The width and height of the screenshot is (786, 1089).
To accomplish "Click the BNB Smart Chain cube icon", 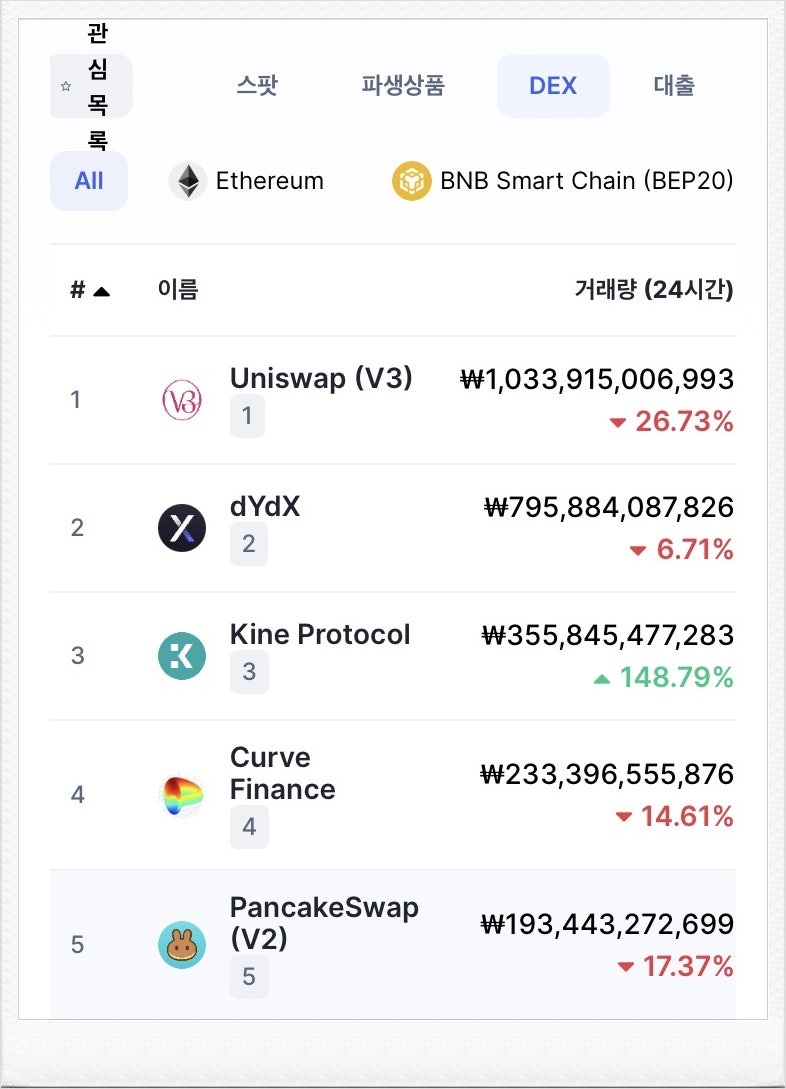I will (x=412, y=181).
